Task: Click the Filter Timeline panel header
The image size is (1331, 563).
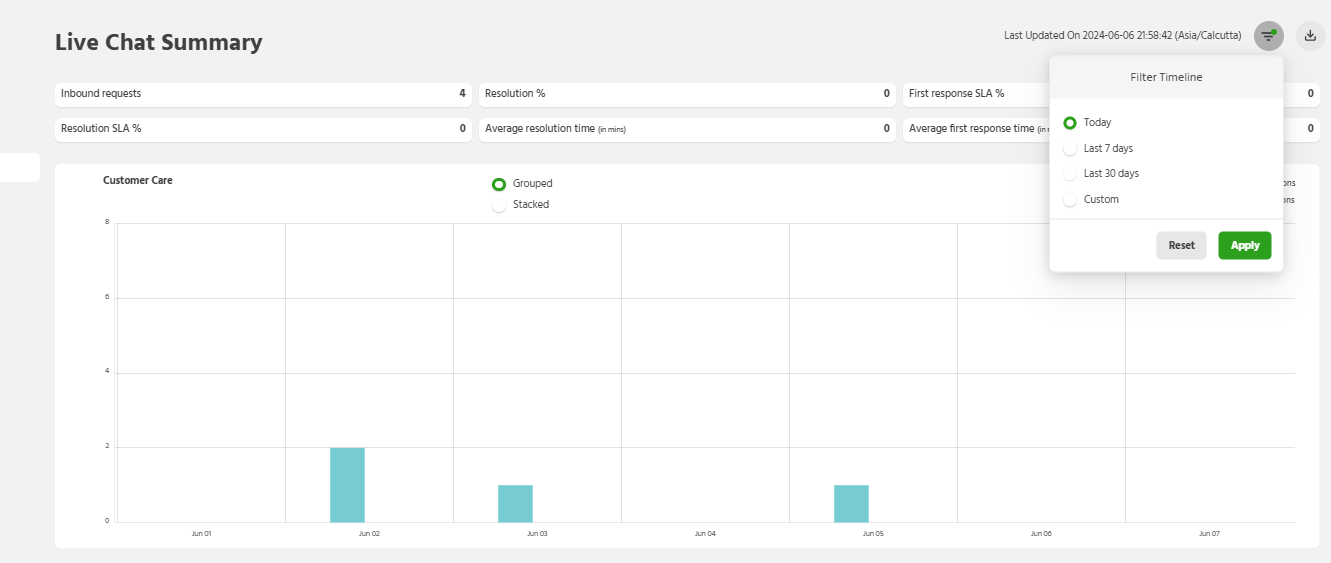Action: click(1166, 77)
